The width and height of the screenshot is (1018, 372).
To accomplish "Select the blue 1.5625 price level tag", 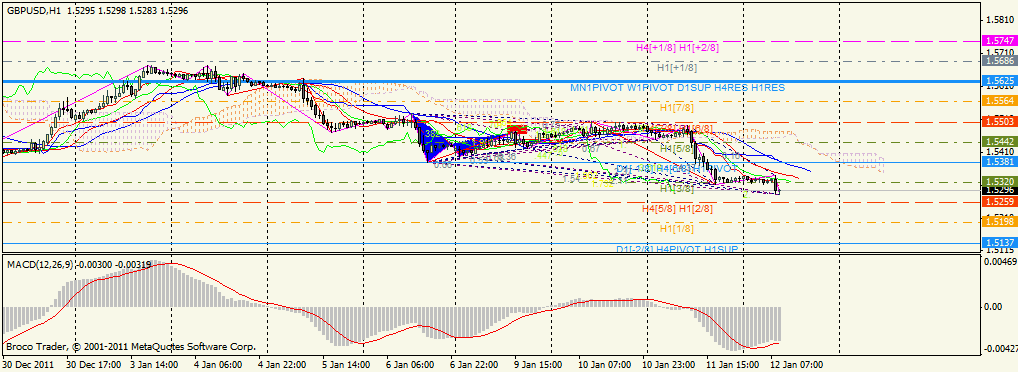I will click(x=999, y=81).
